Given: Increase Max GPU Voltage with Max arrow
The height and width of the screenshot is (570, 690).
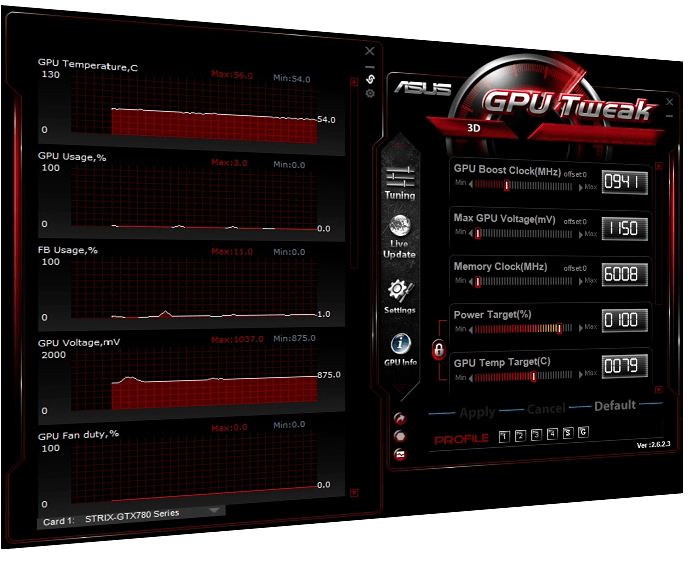Looking at the screenshot, I should [x=581, y=235].
